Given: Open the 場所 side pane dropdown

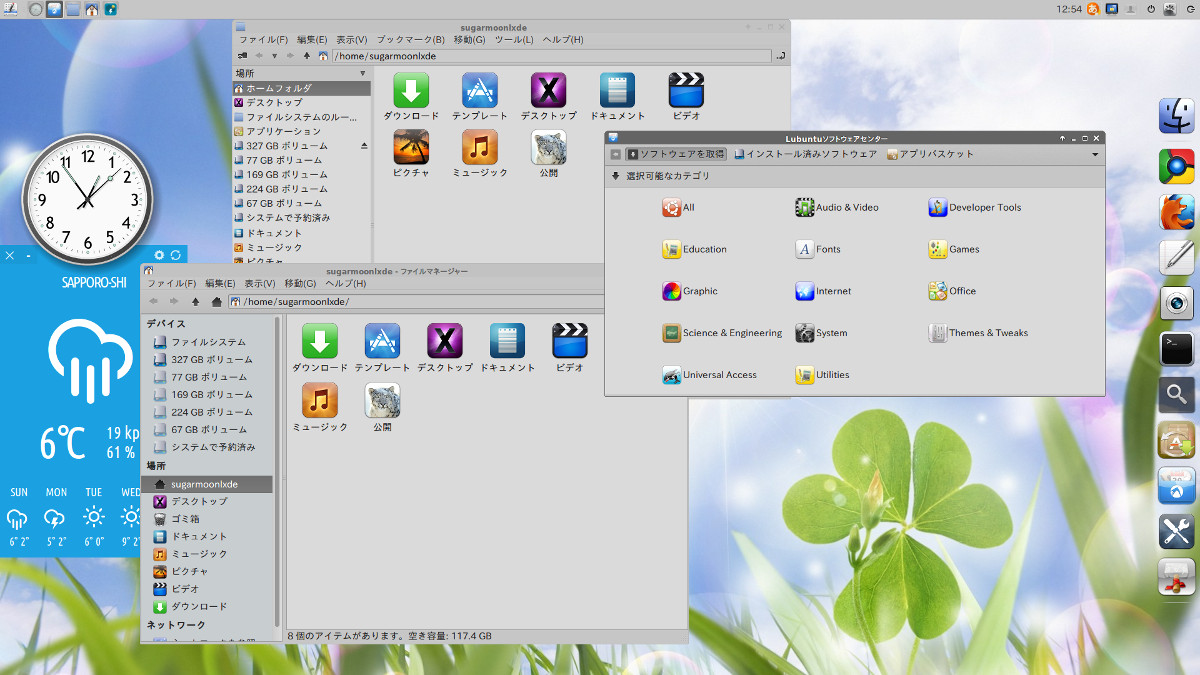Looking at the screenshot, I should pos(363,74).
